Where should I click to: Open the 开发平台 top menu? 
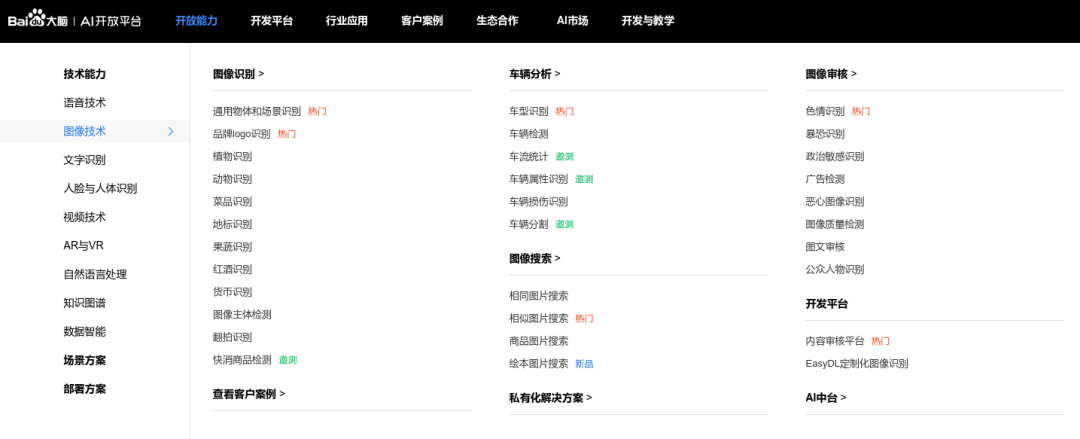pos(271,21)
